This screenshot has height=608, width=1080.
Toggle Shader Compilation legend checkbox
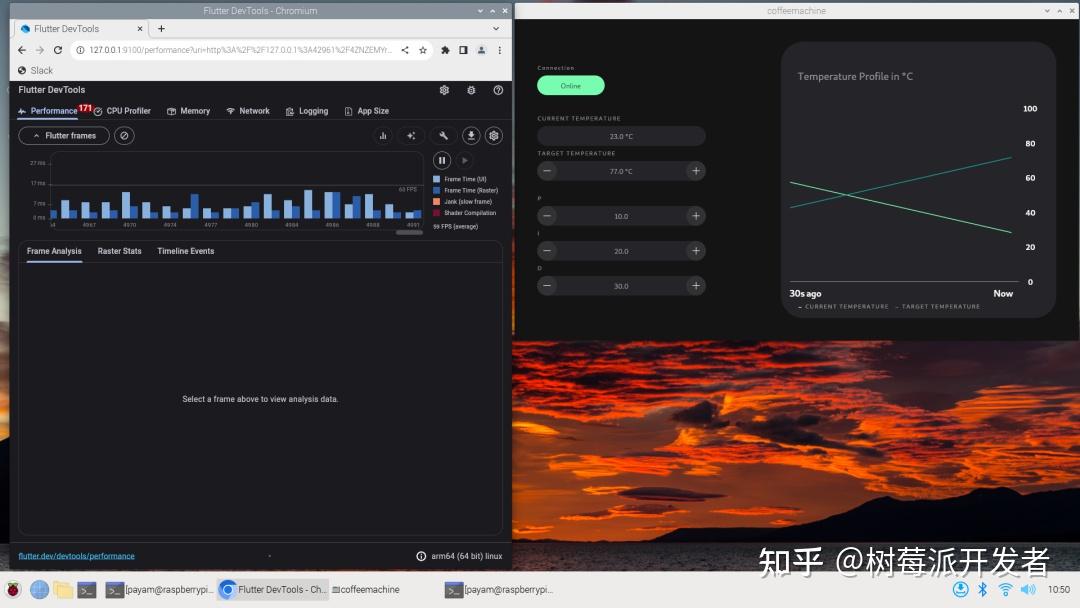(435, 213)
